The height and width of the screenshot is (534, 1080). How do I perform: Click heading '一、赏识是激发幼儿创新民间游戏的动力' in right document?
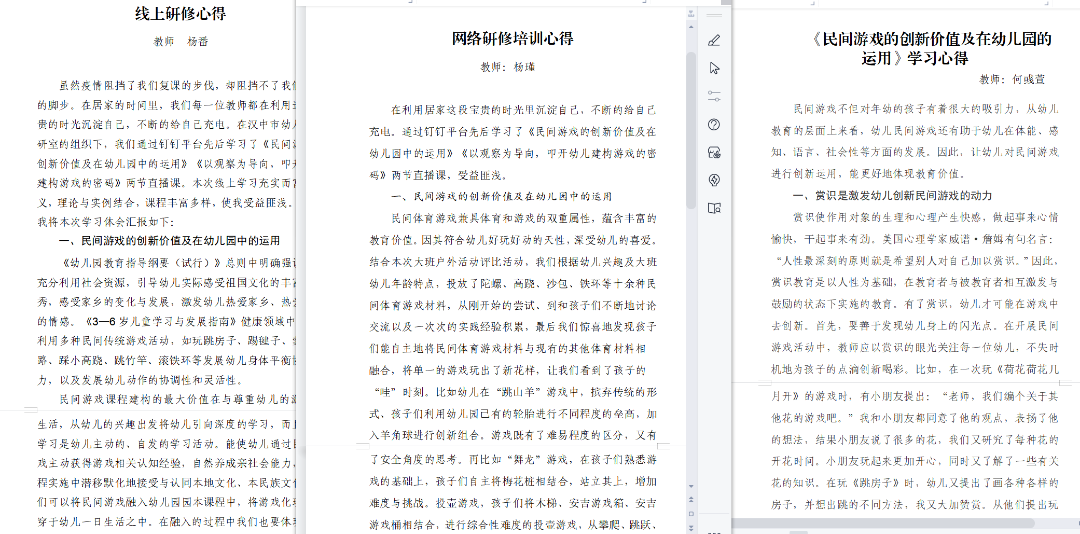tap(893, 196)
